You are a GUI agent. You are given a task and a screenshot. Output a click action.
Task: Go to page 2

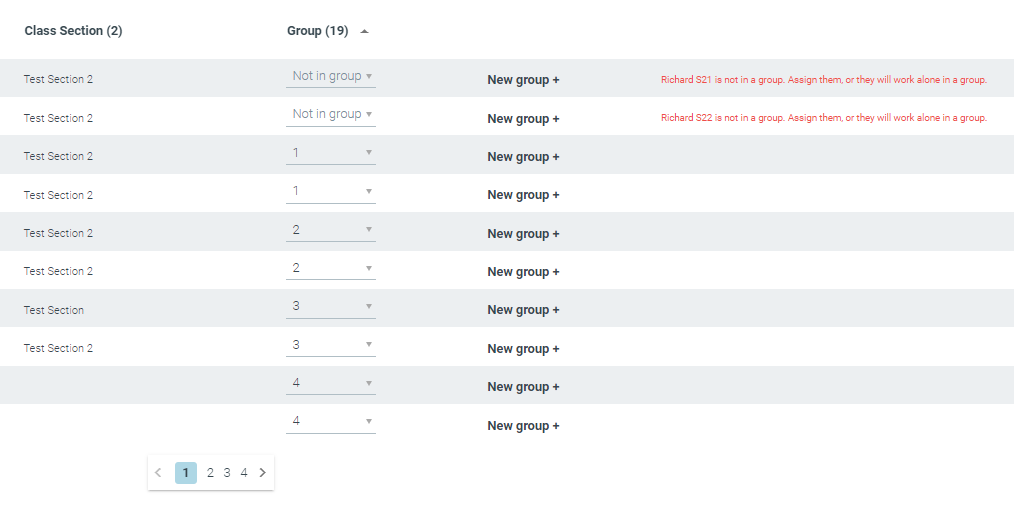point(210,473)
